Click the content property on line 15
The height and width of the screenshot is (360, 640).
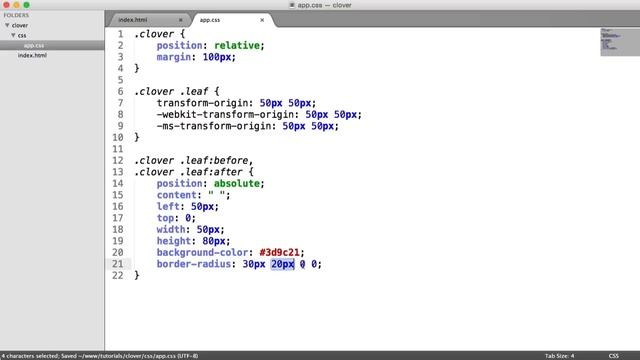click(176, 195)
